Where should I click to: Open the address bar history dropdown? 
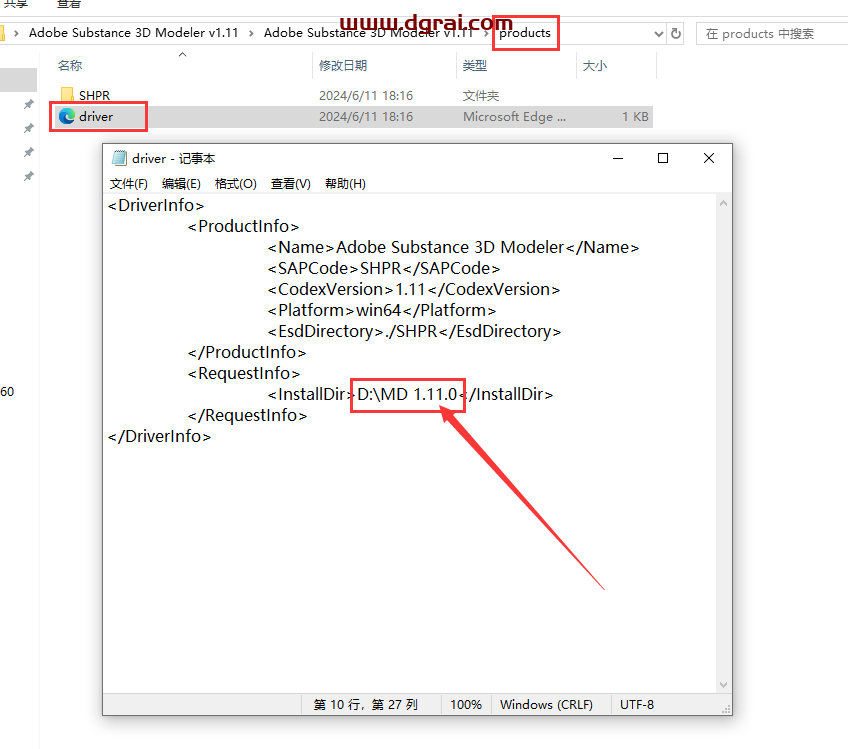[x=659, y=34]
